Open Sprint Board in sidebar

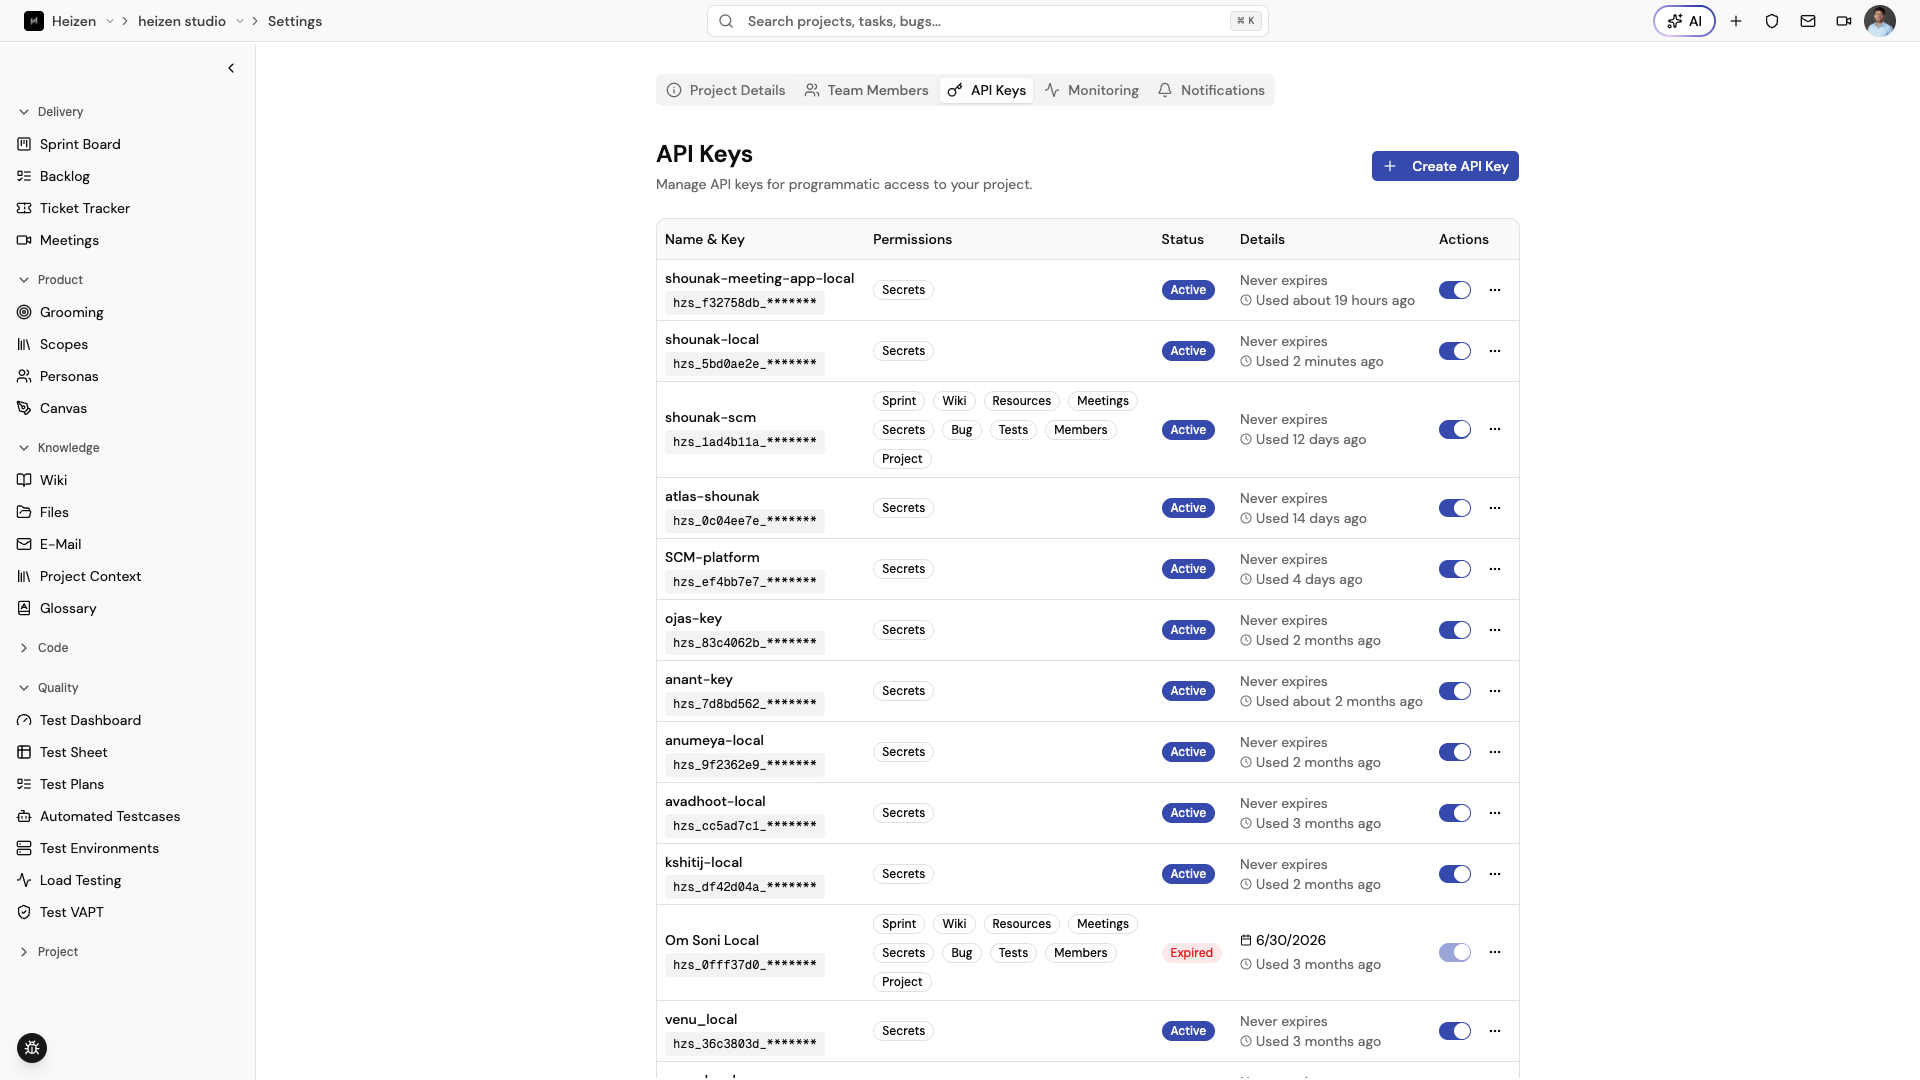click(x=80, y=144)
